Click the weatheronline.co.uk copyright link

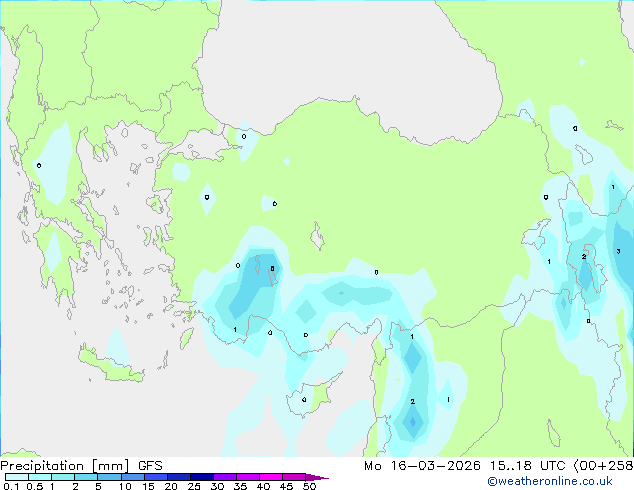tap(550, 481)
